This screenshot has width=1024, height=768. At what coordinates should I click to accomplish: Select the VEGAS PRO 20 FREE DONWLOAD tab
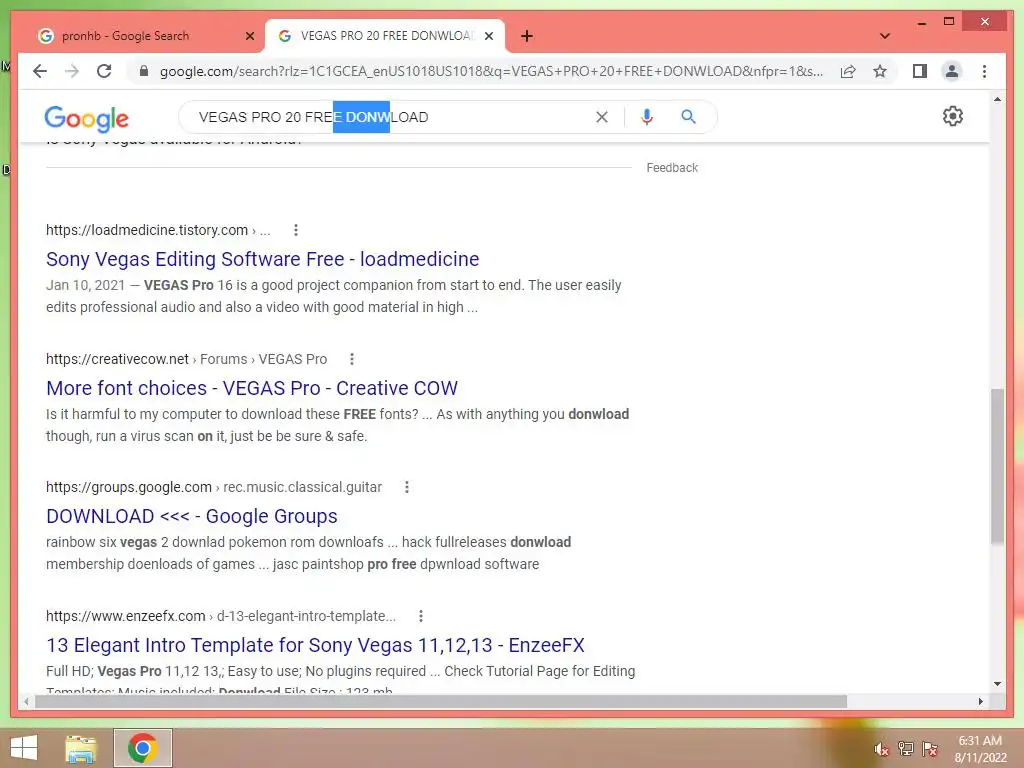pos(387,36)
